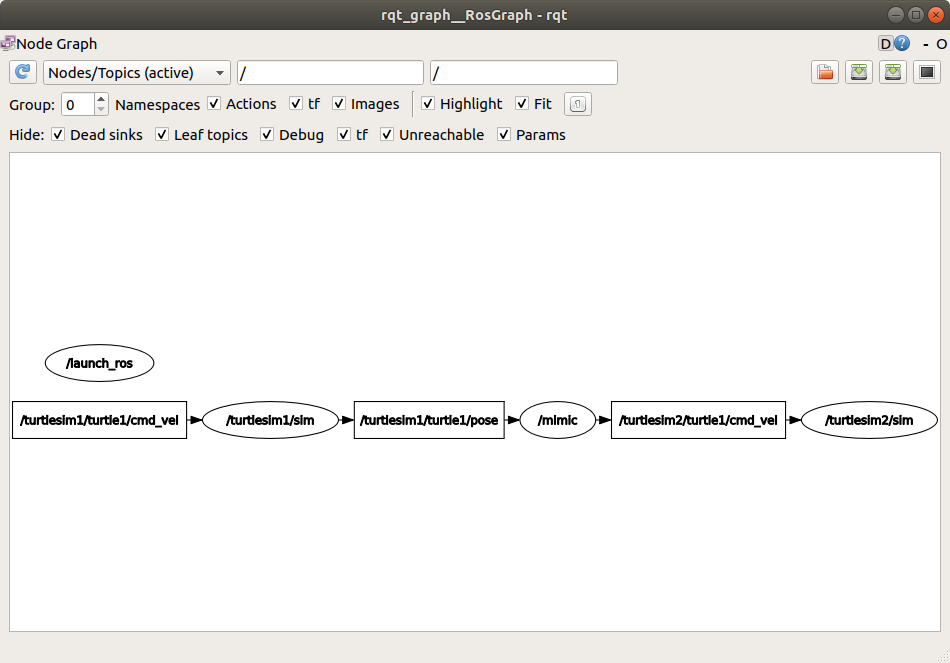Click the screenshot square icon at top right
The width and height of the screenshot is (950, 663).
point(926,72)
